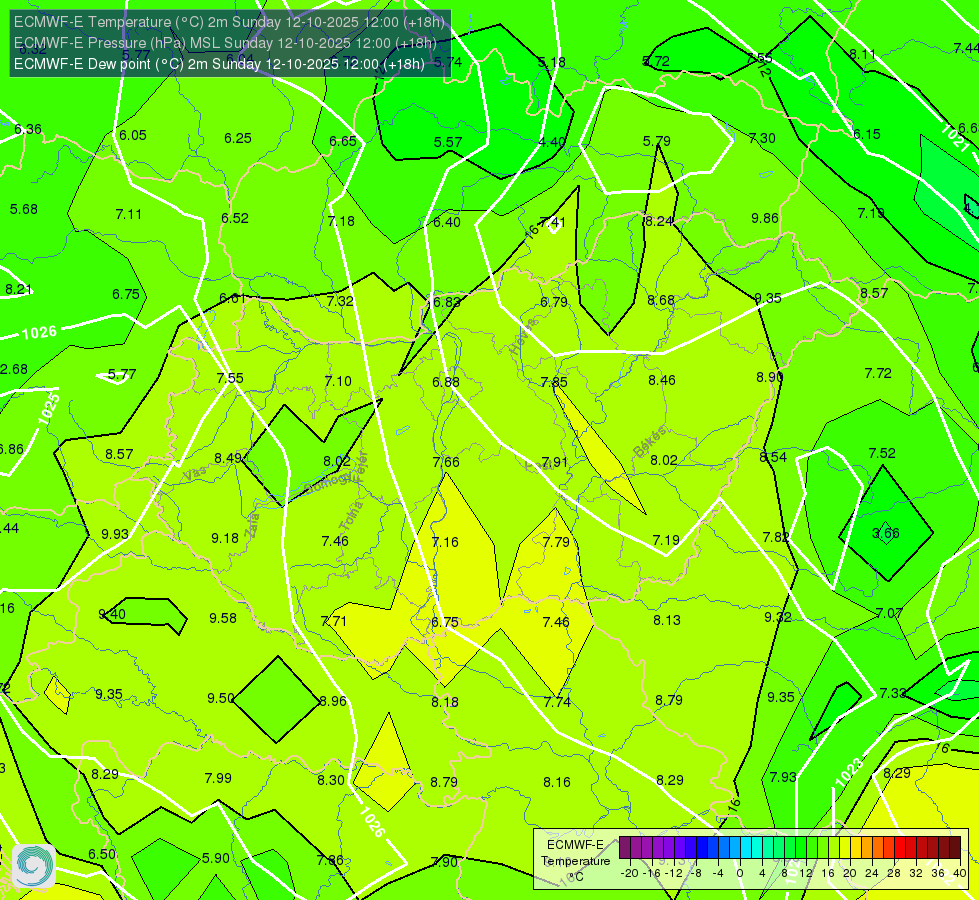Click the 8.46 temperature value
Screen dimensions: 979x900
(662, 380)
